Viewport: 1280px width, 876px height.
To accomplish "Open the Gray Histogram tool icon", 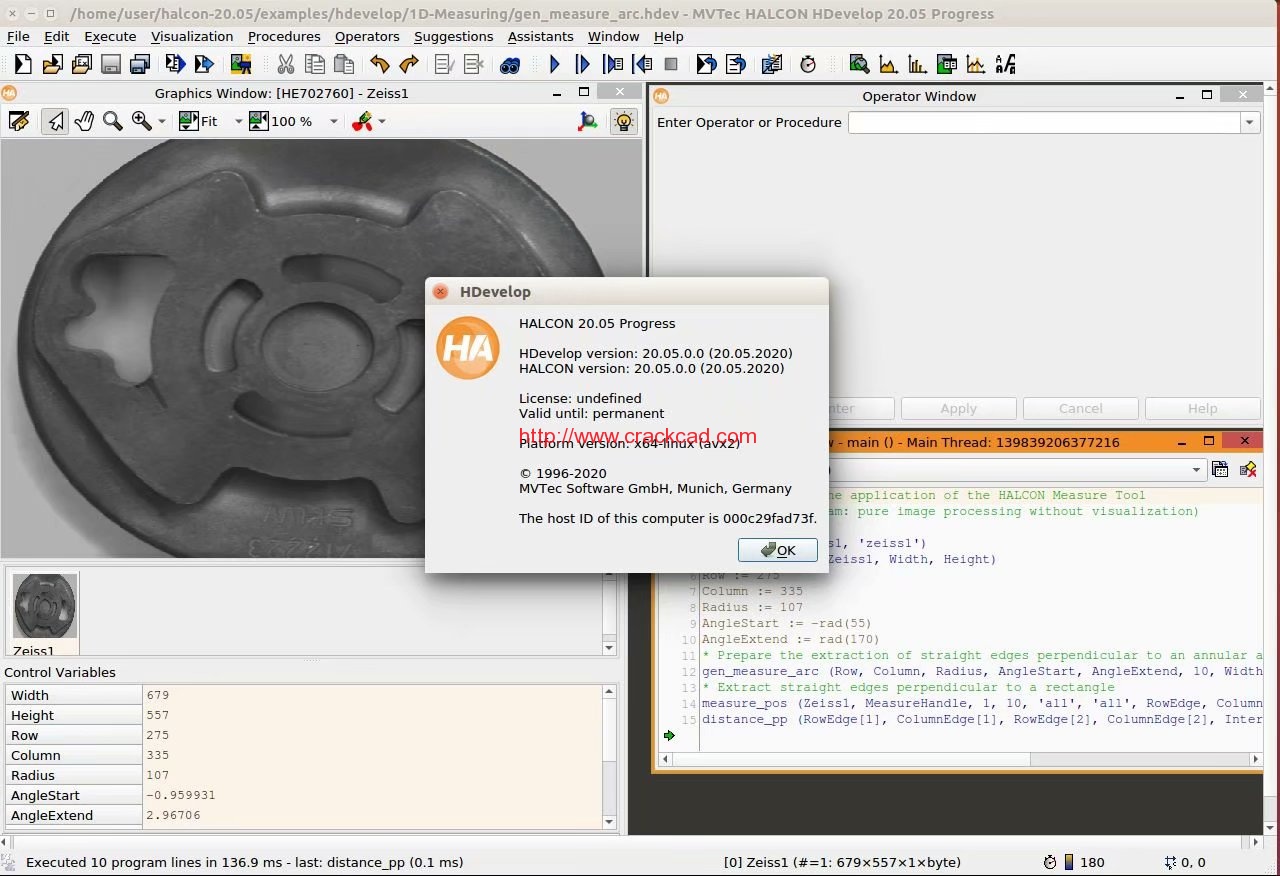I will [888, 64].
